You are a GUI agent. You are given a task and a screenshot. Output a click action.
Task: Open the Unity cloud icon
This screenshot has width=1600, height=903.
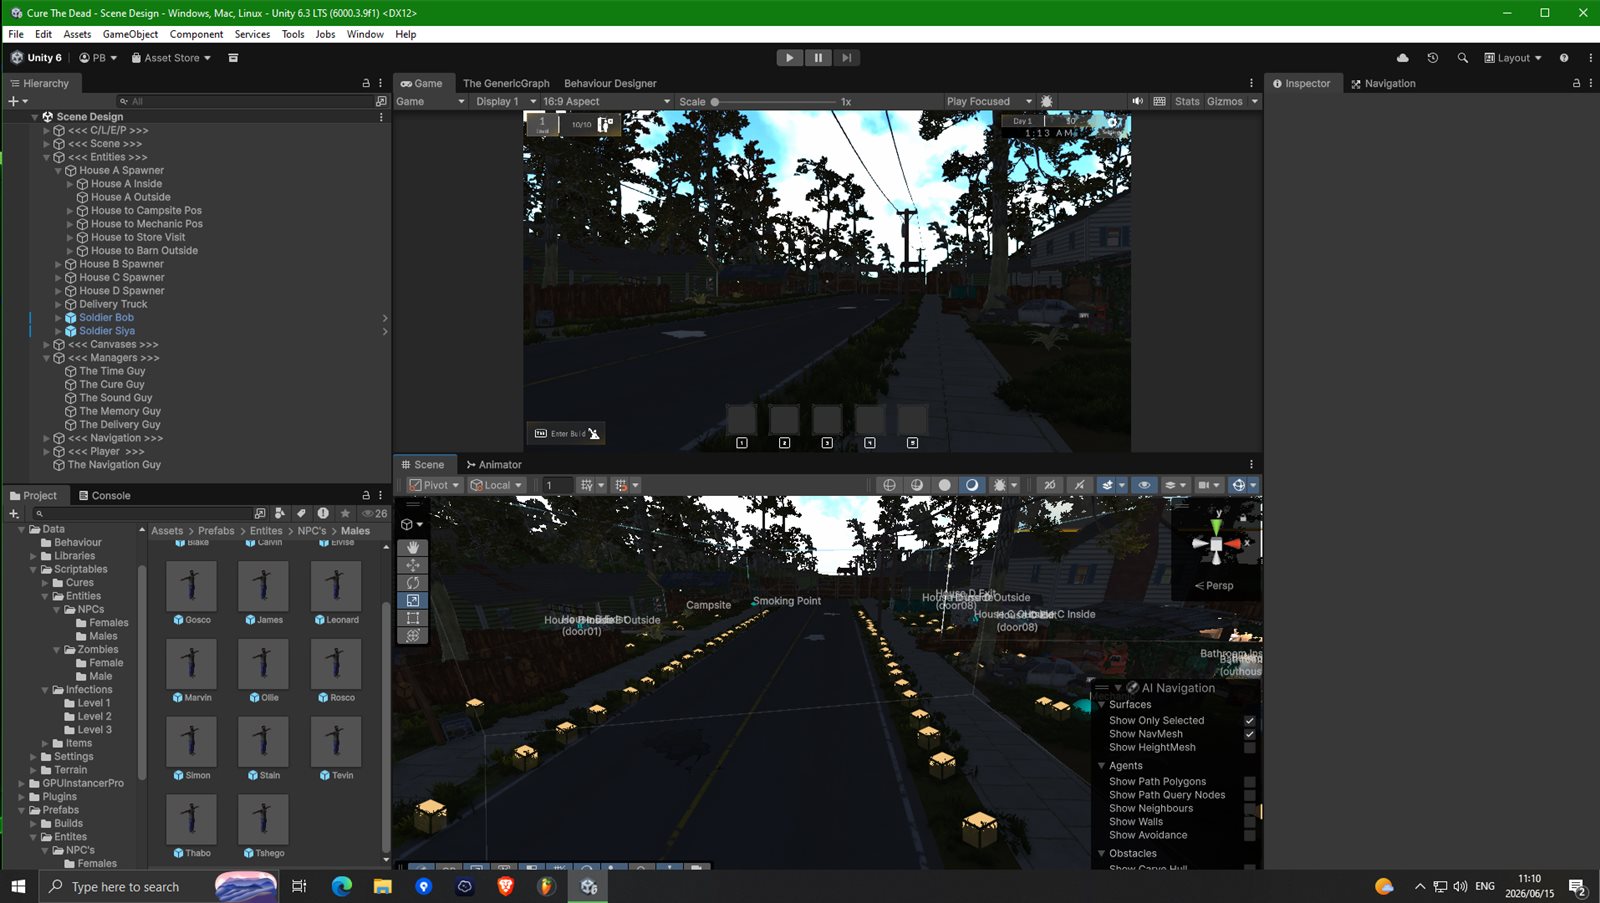(x=1402, y=58)
